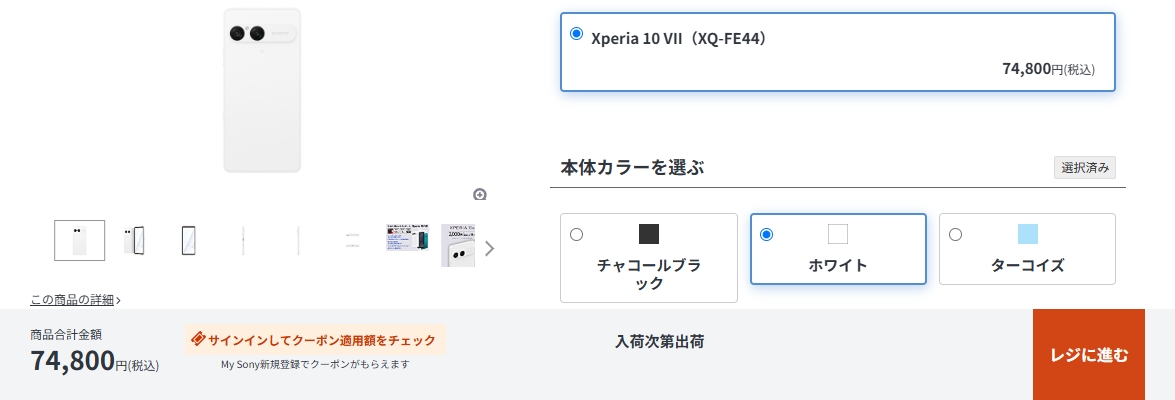View the phone front screen thumbnail
Screen dimensions: 1175x400
pos(188,240)
